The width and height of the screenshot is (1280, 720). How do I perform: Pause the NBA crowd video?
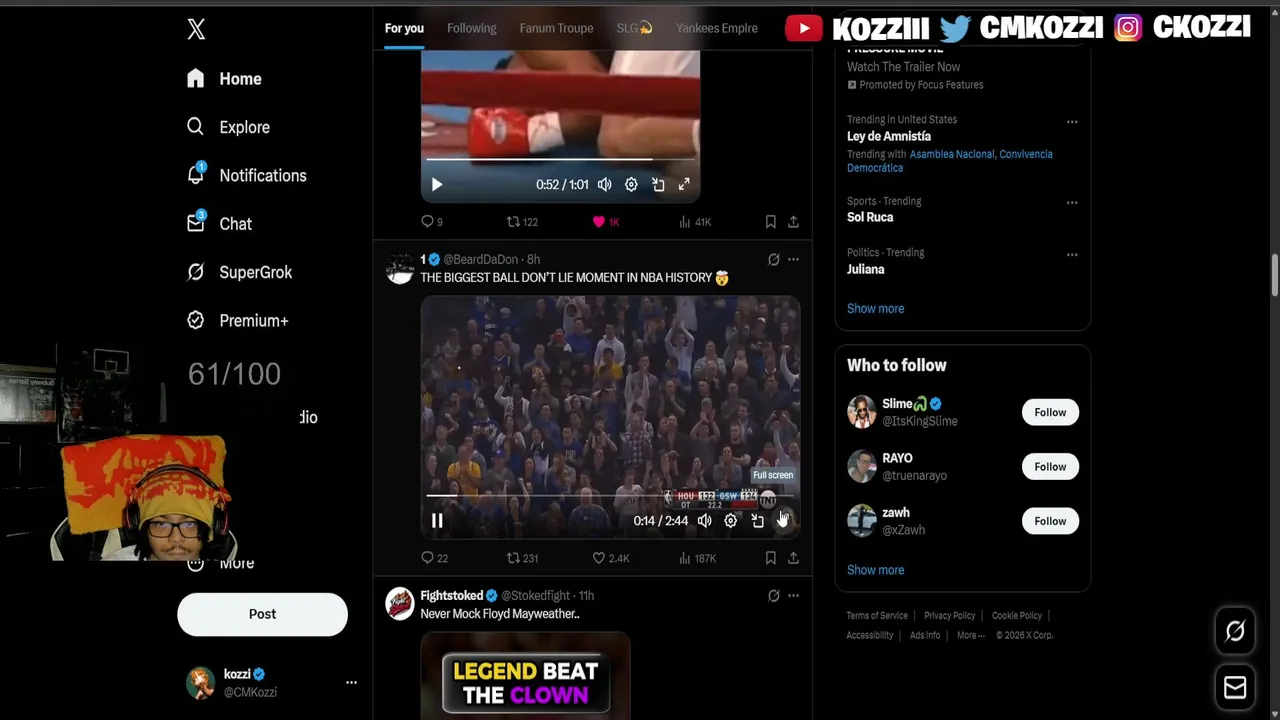click(437, 520)
